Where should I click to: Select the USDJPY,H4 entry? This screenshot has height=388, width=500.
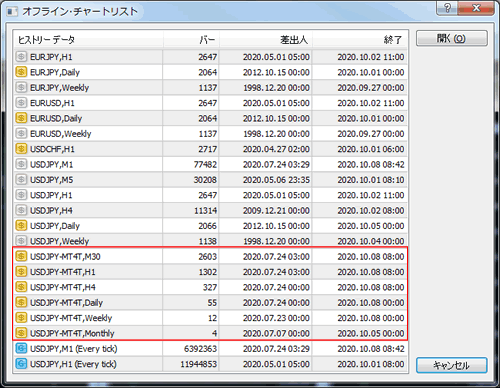pos(51,210)
